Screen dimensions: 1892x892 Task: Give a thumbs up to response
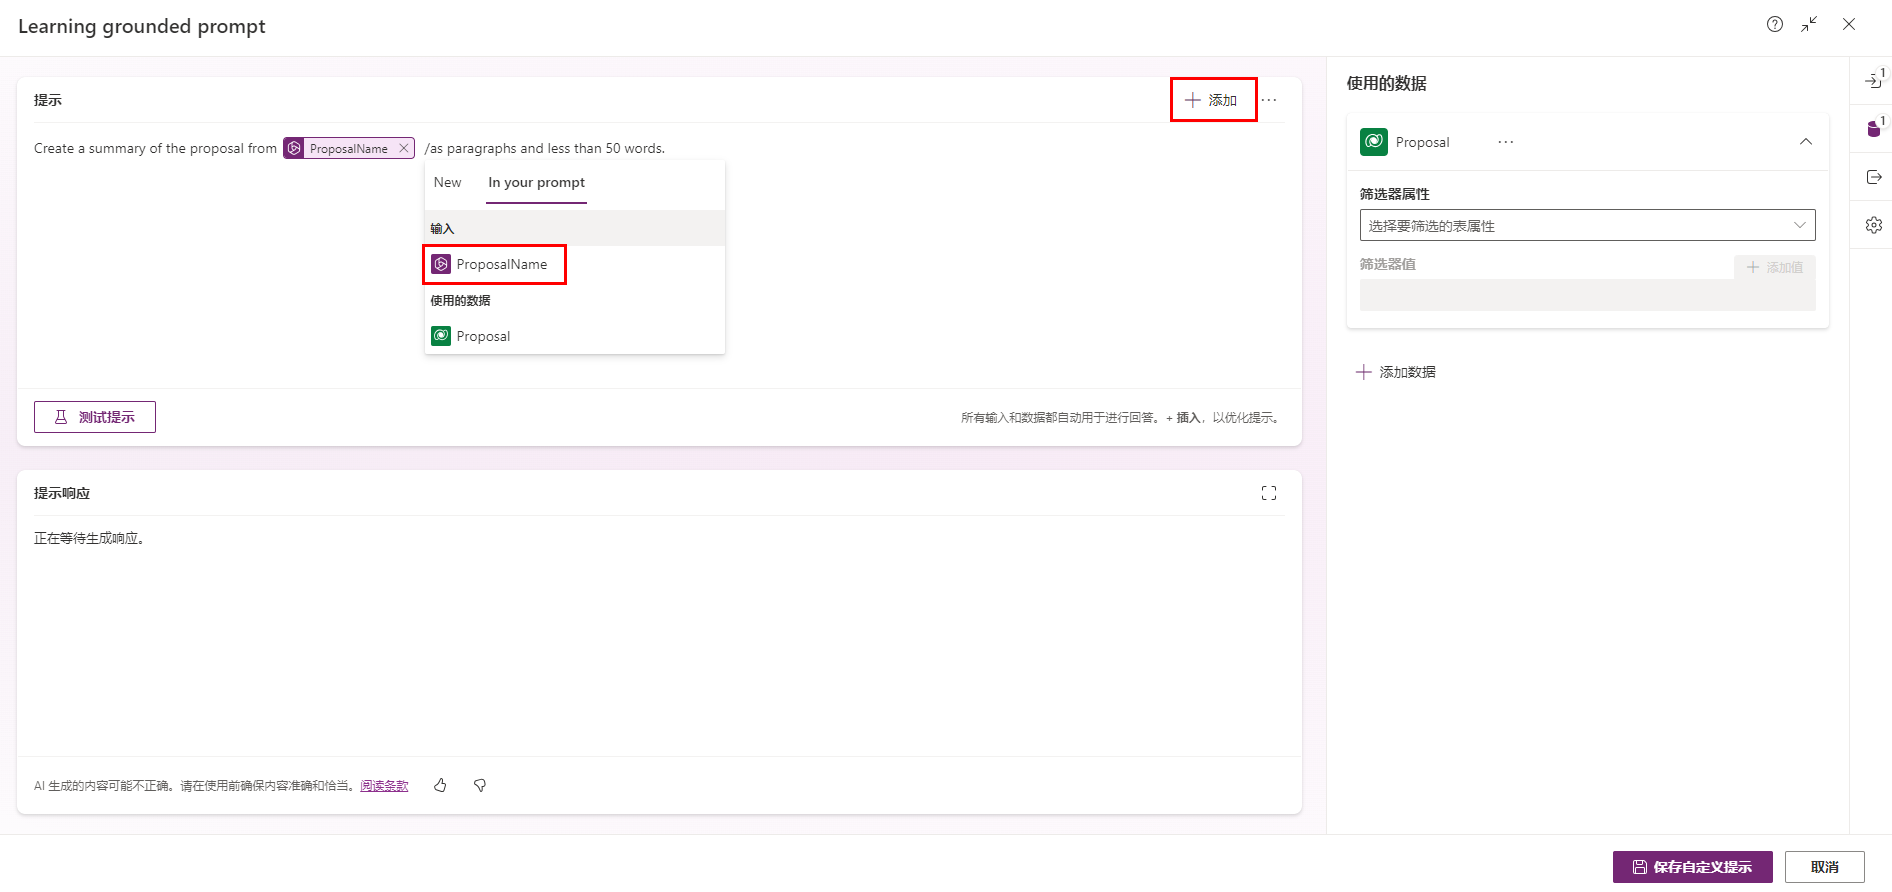[440, 786]
